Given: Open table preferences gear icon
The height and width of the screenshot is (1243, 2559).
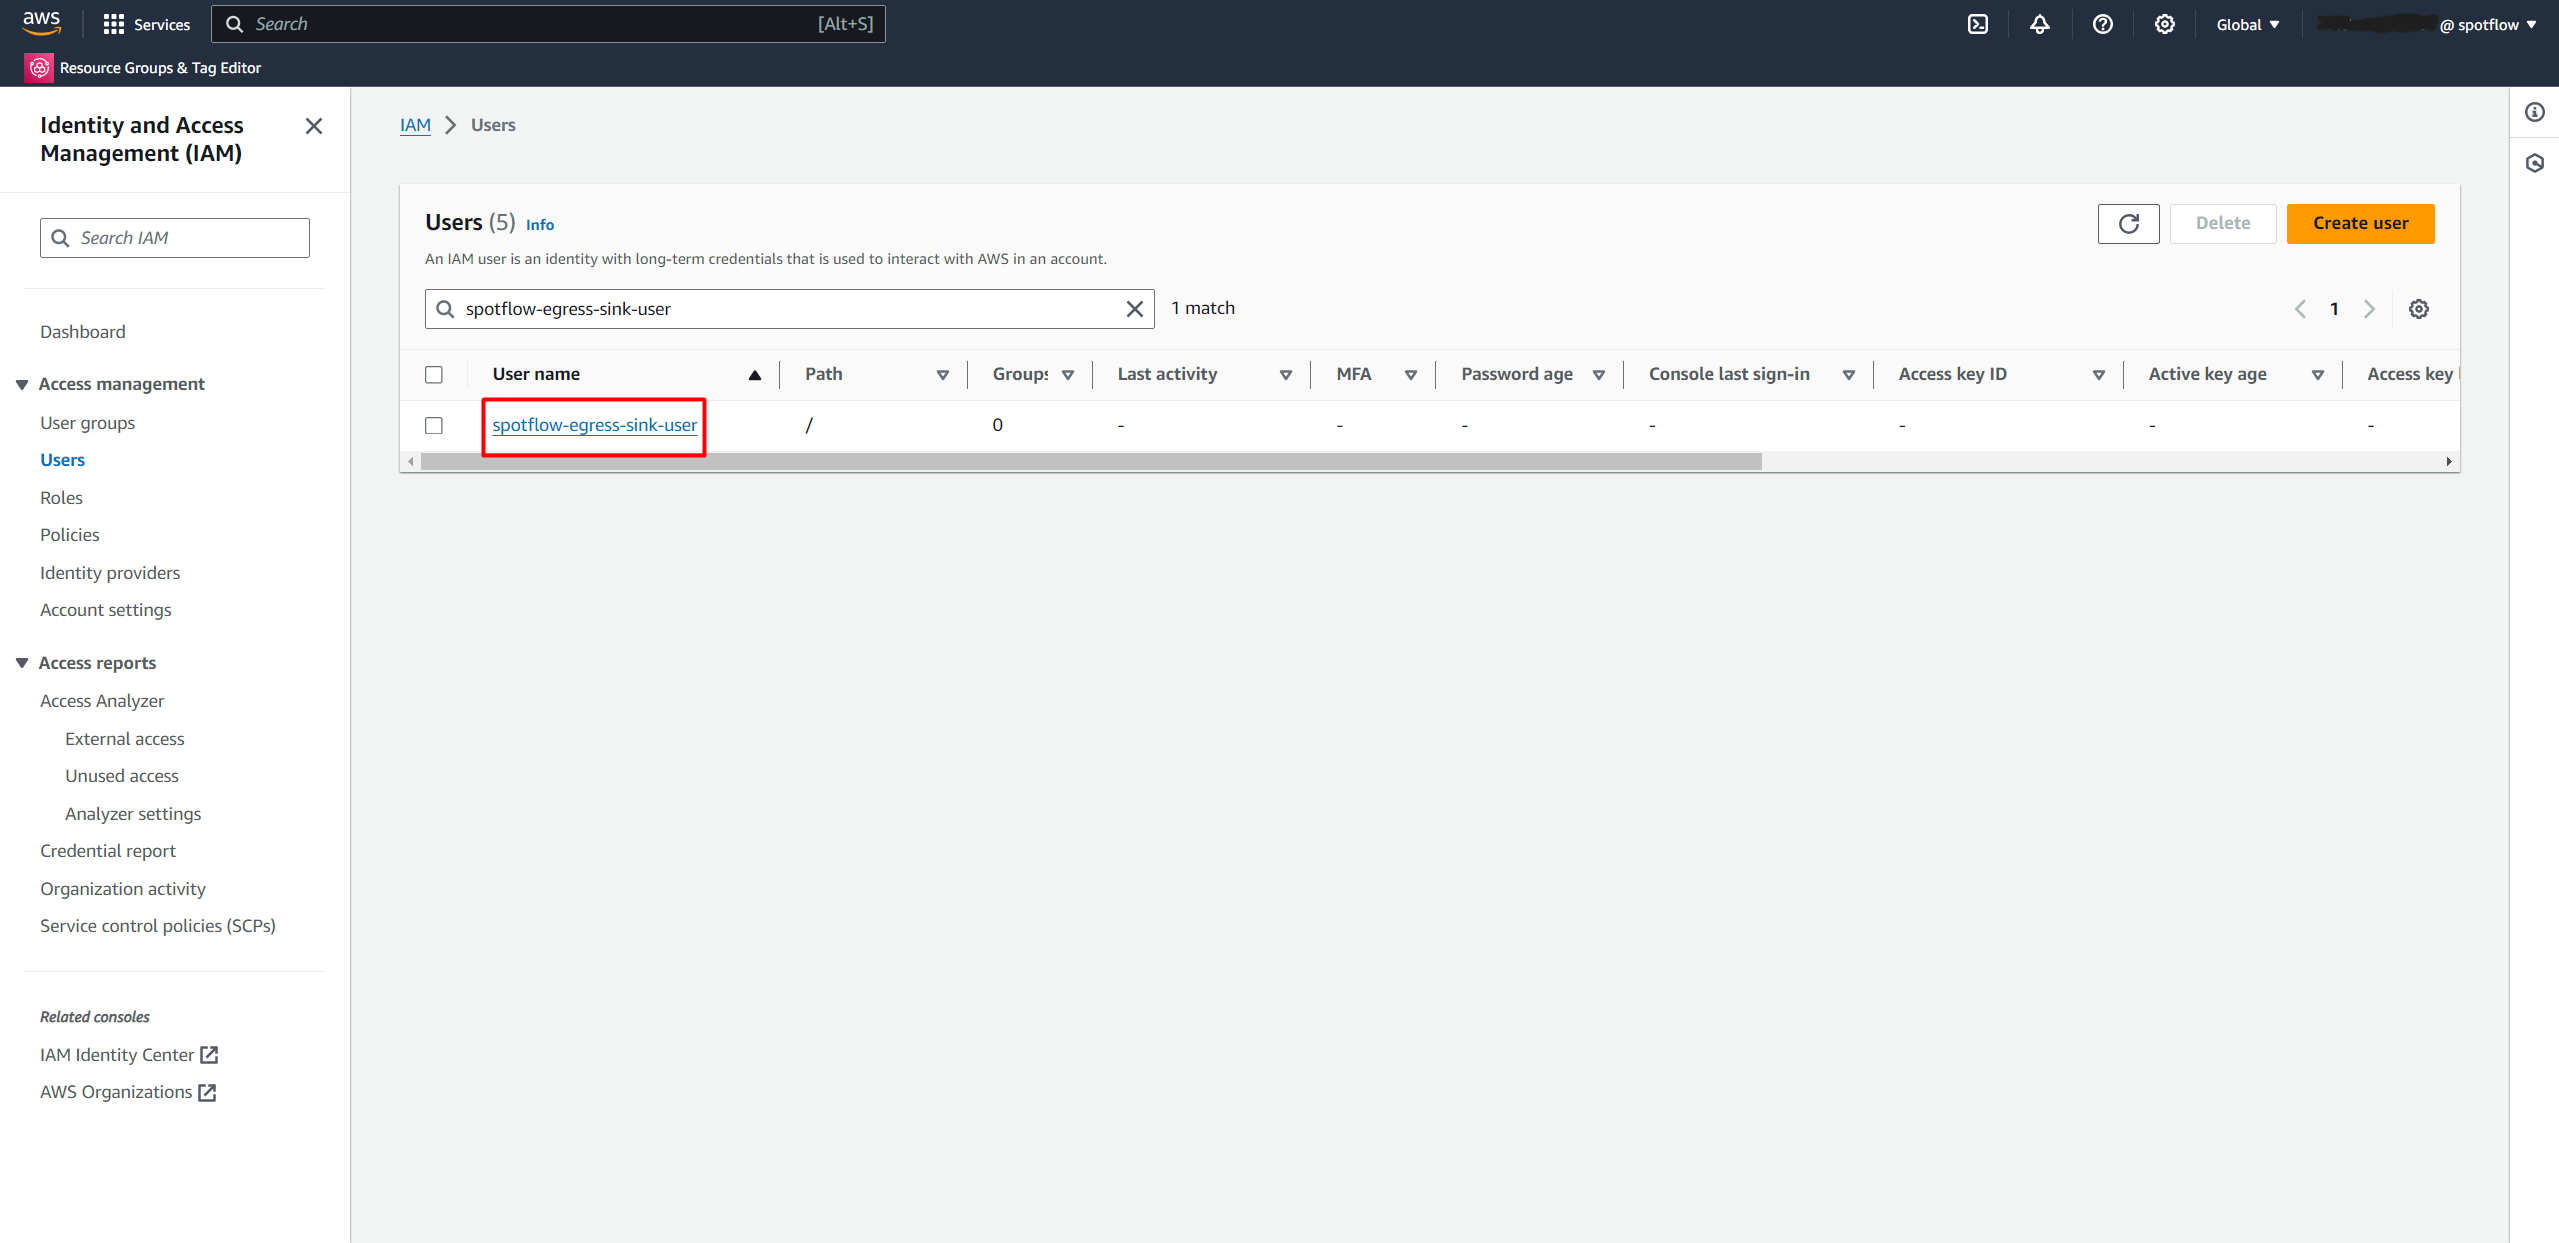Looking at the screenshot, I should tap(2418, 309).
